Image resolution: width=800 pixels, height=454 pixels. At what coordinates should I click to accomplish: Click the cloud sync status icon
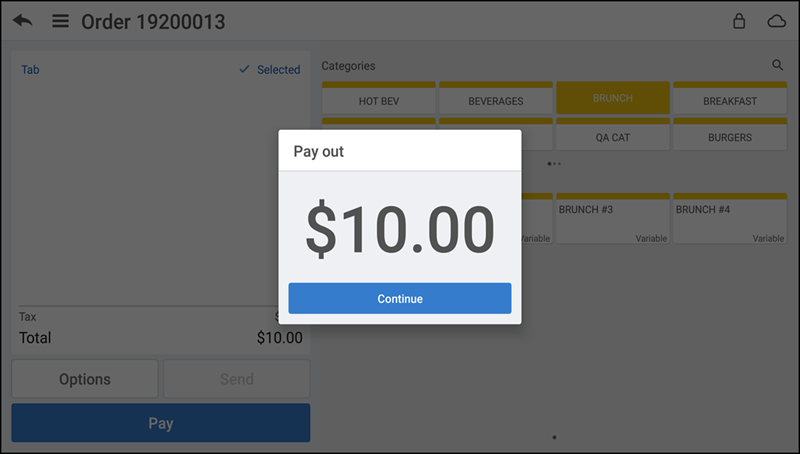point(777,21)
